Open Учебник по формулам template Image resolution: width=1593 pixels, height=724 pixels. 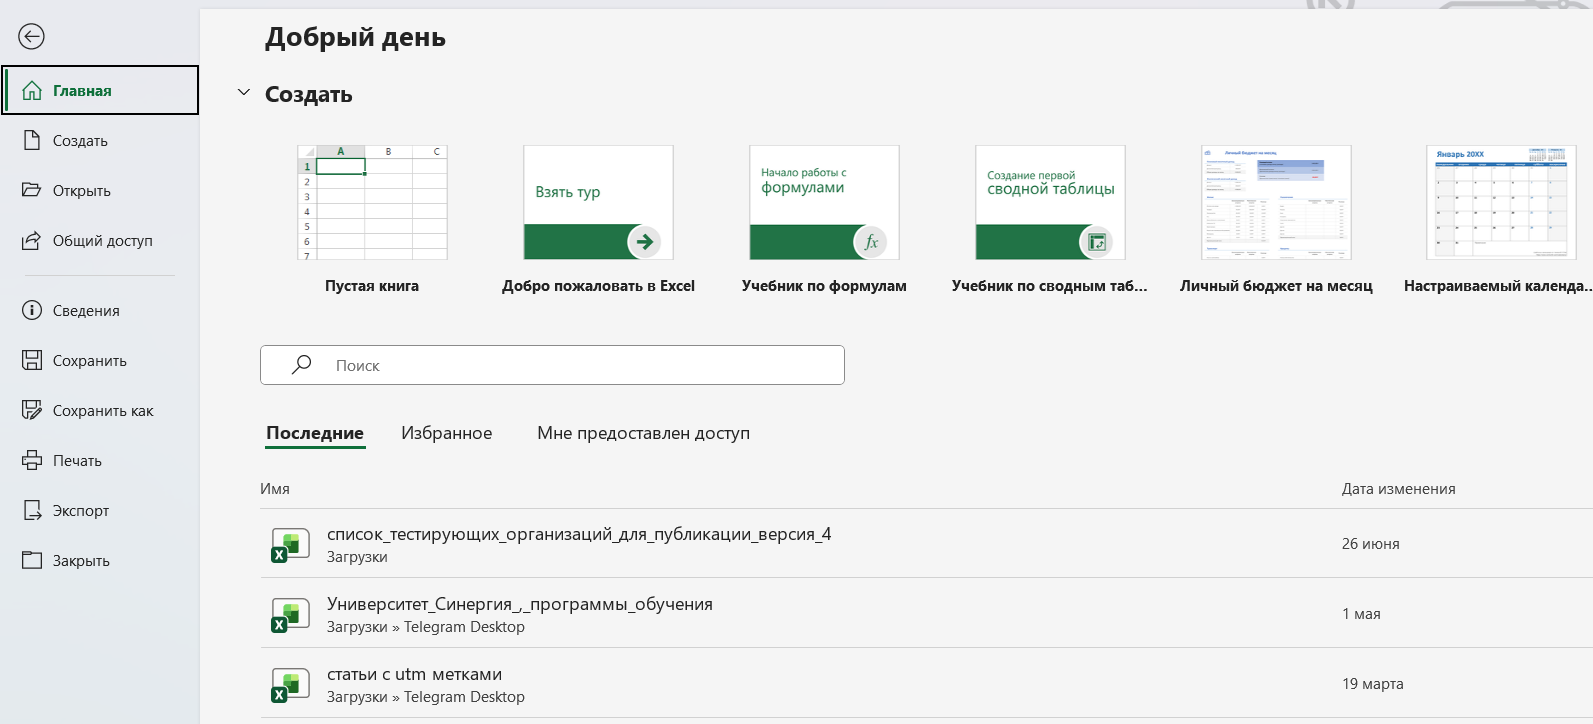tap(824, 219)
